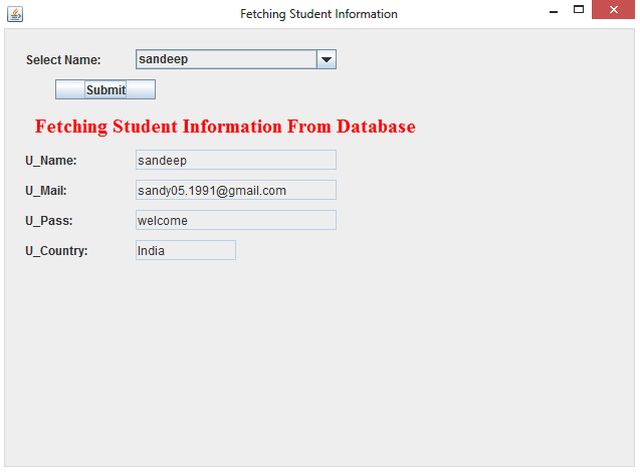Click the red Fetching Student Information heading
The width and height of the screenshot is (640, 472).
coord(225,127)
